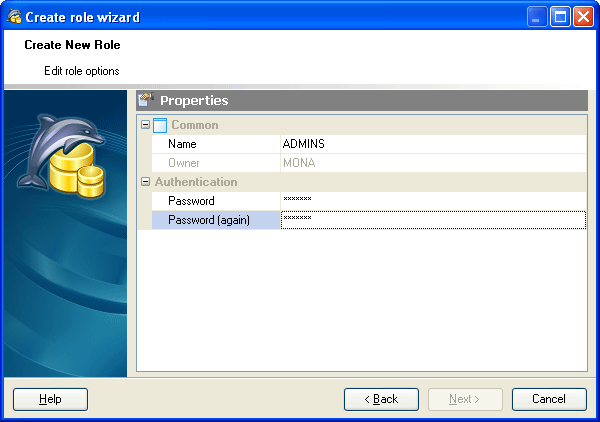Viewport: 600px width, 422px height.
Task: Select the Name property row label
Action: click(x=182, y=144)
